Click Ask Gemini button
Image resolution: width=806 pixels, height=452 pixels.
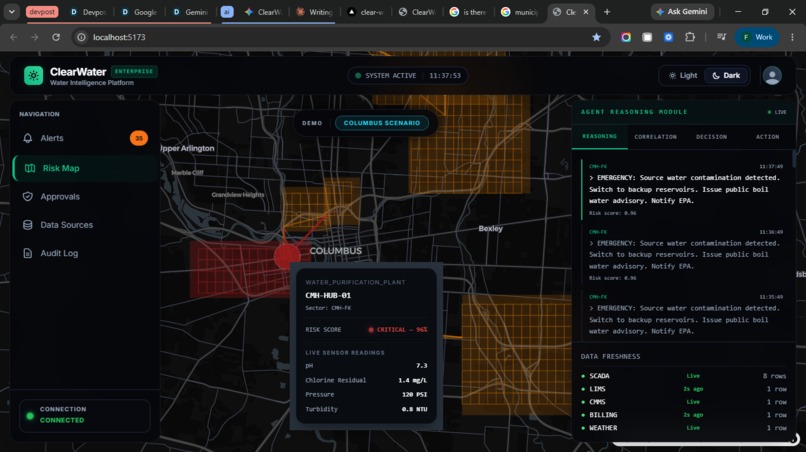683,11
